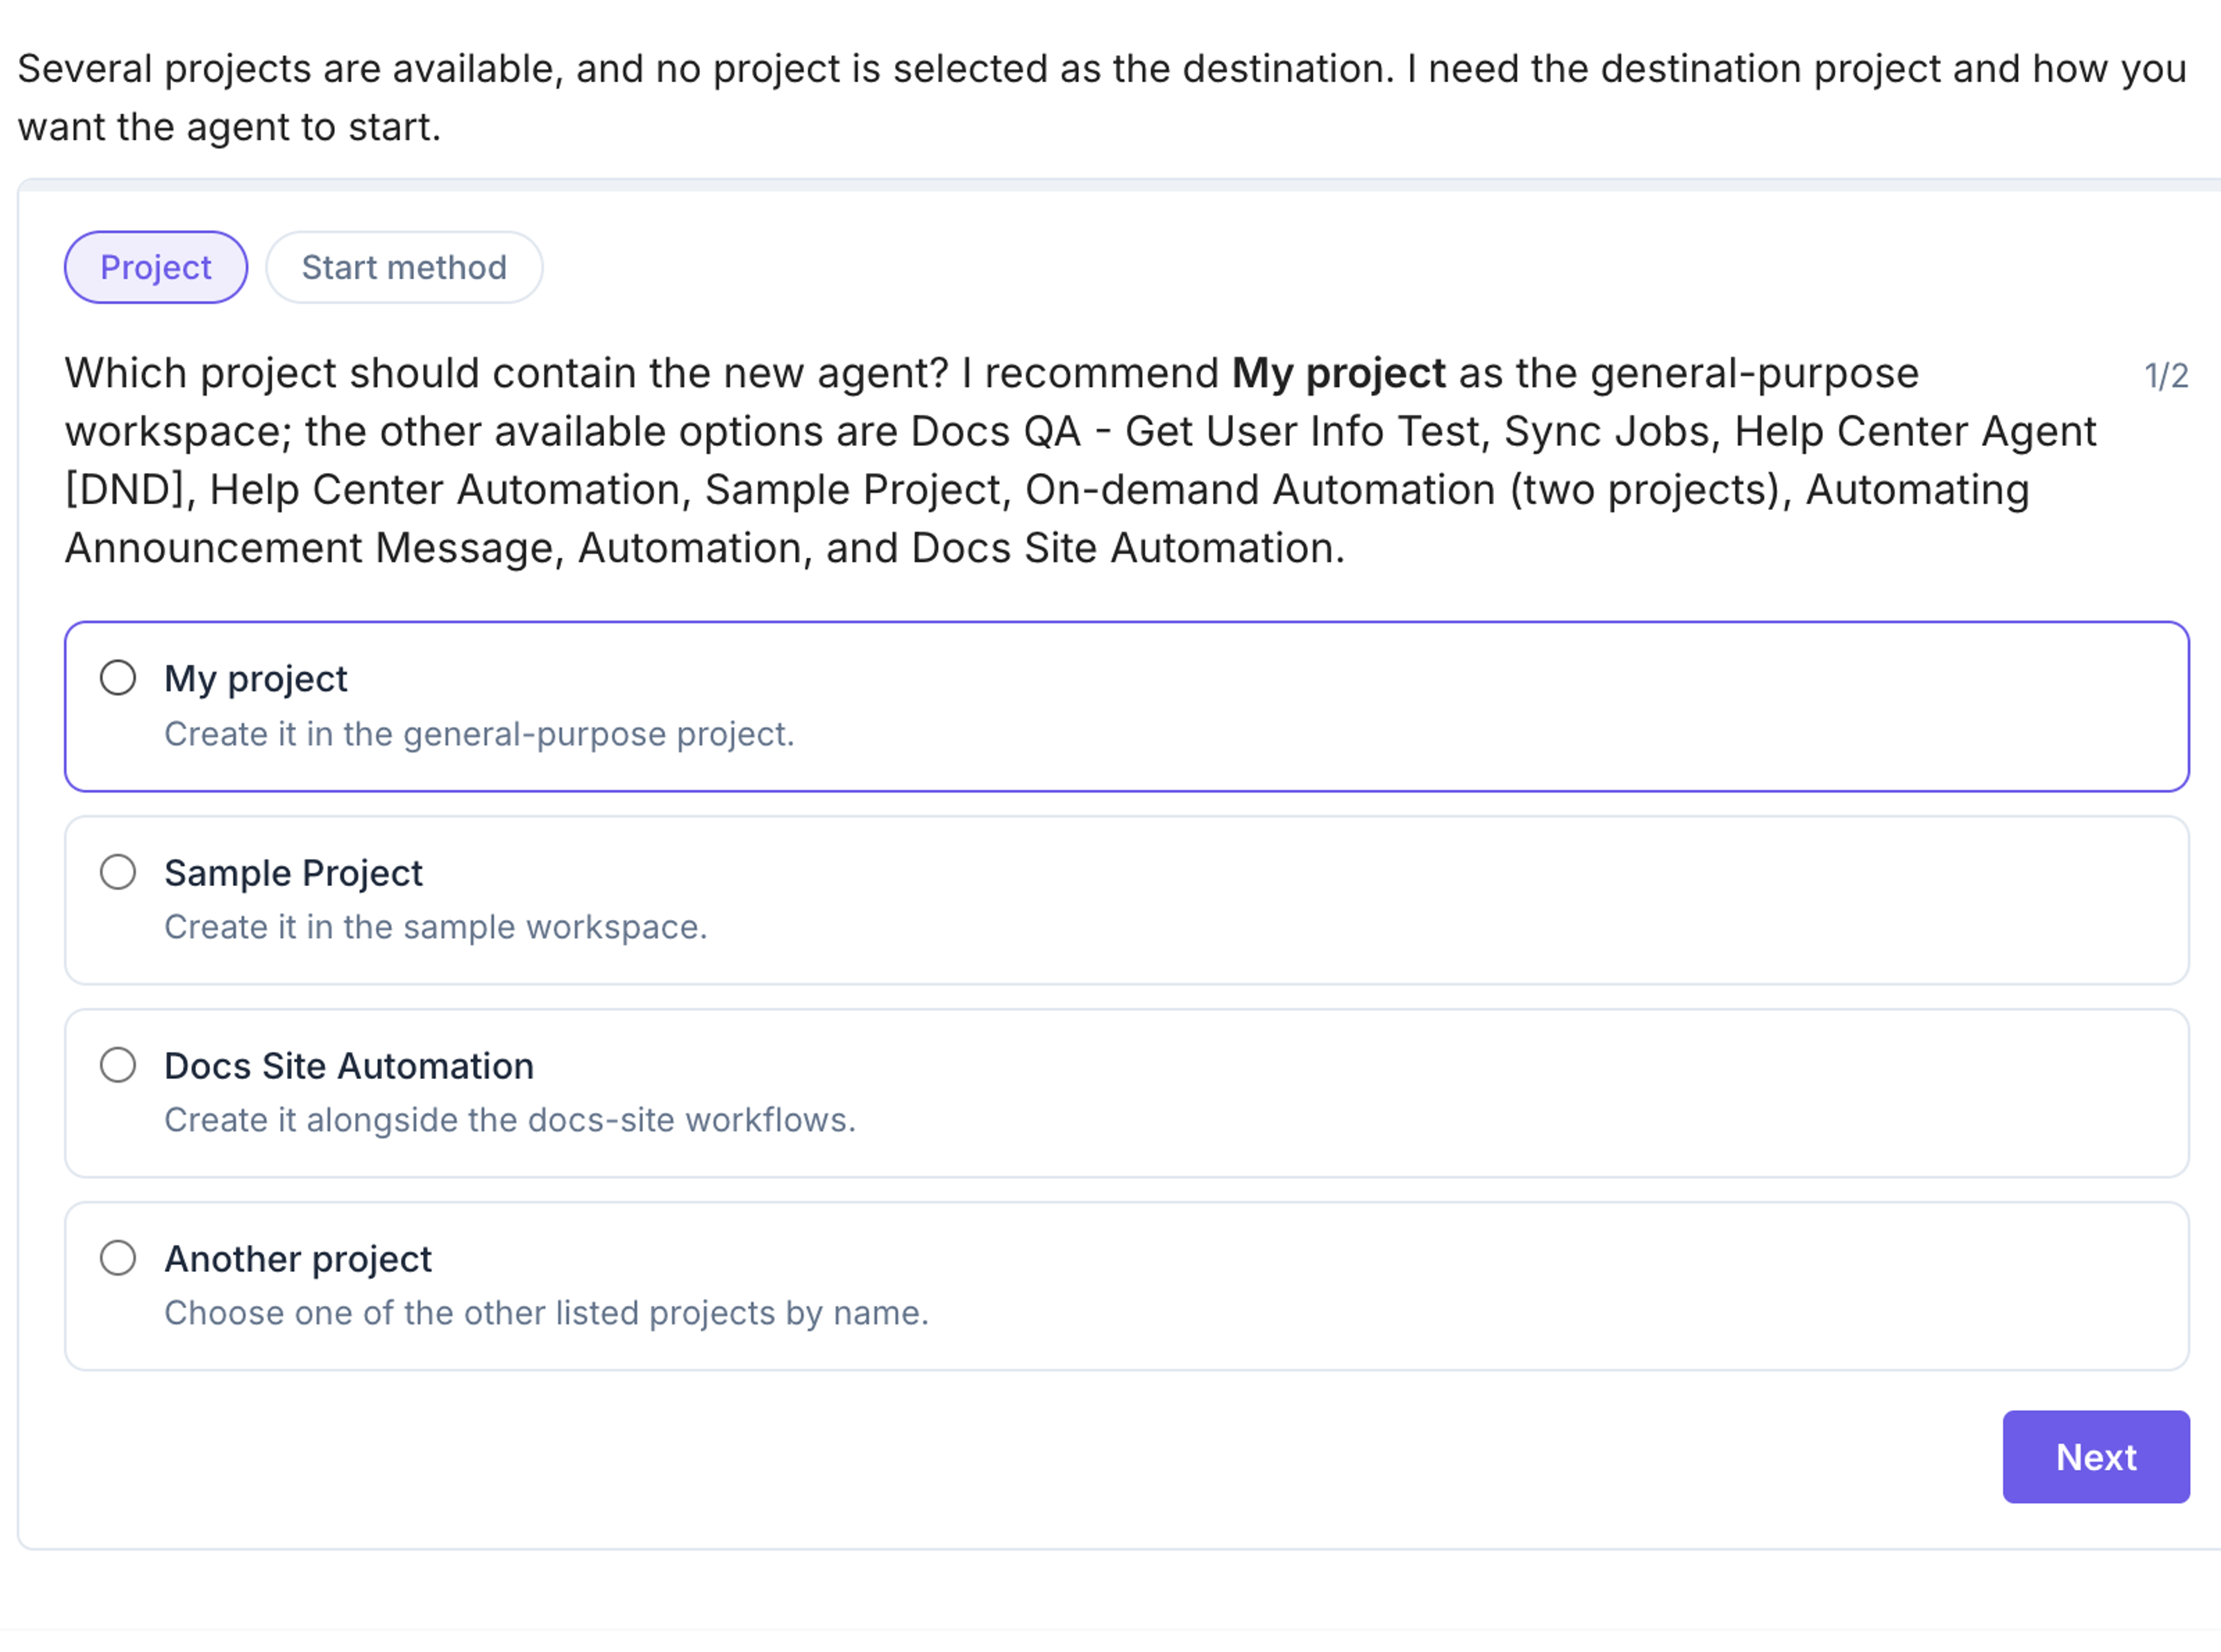
Task: Click the Next button
Action: [2096, 1457]
